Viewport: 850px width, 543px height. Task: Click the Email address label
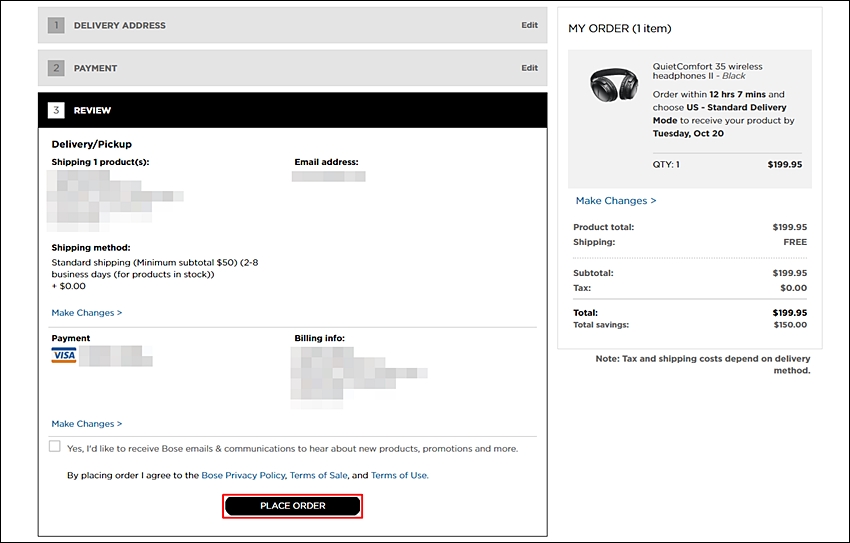[x=326, y=162]
